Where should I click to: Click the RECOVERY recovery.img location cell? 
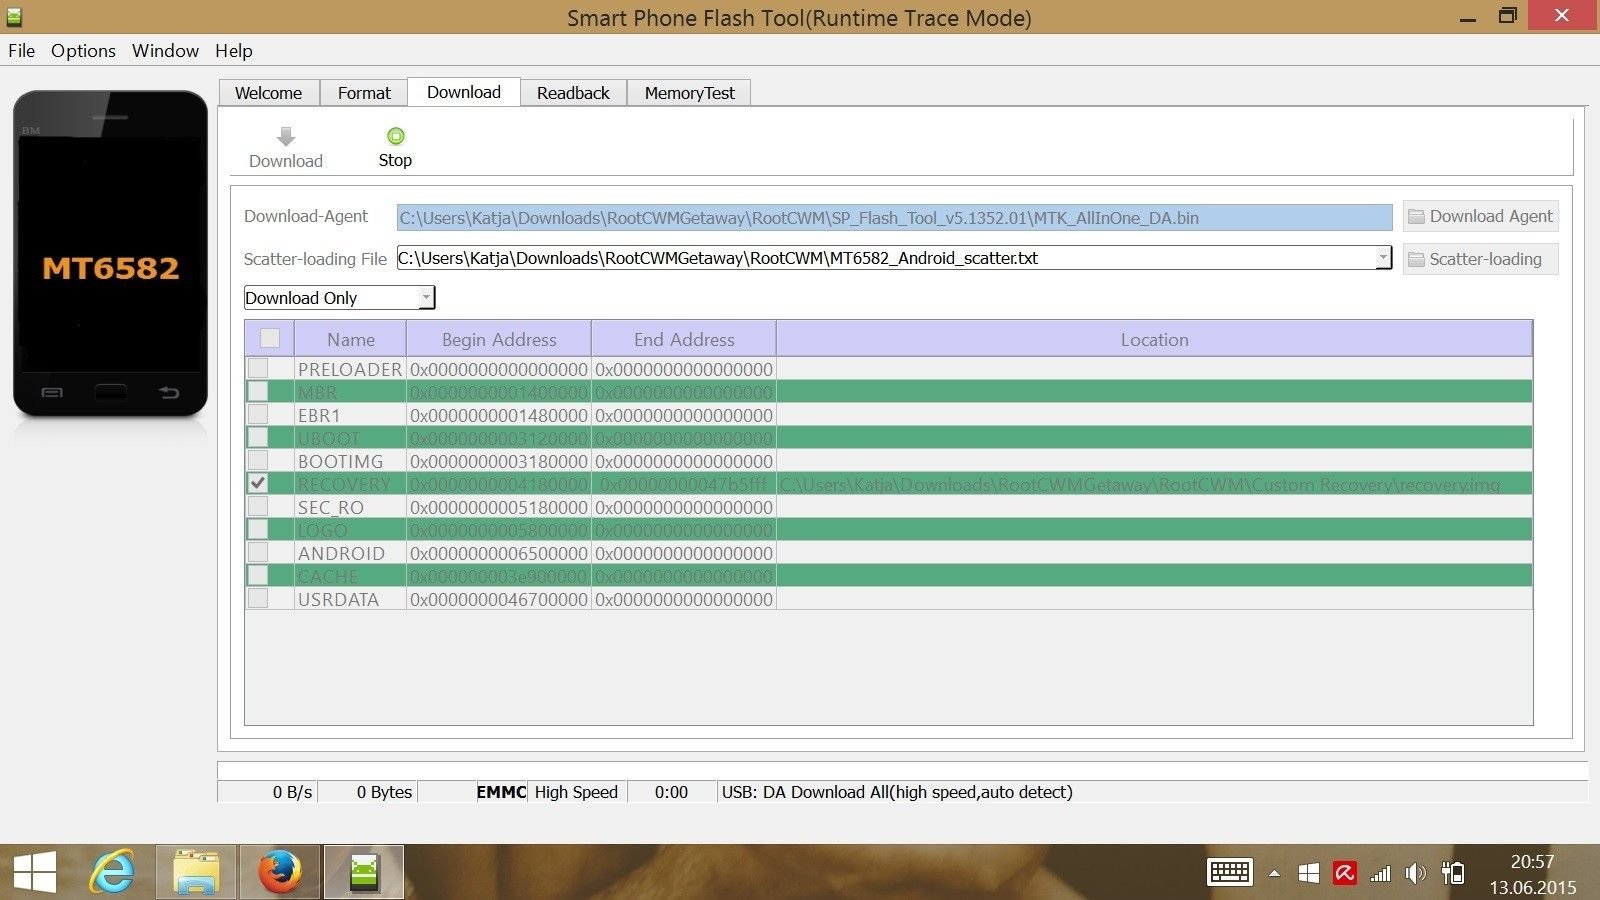tap(1154, 484)
